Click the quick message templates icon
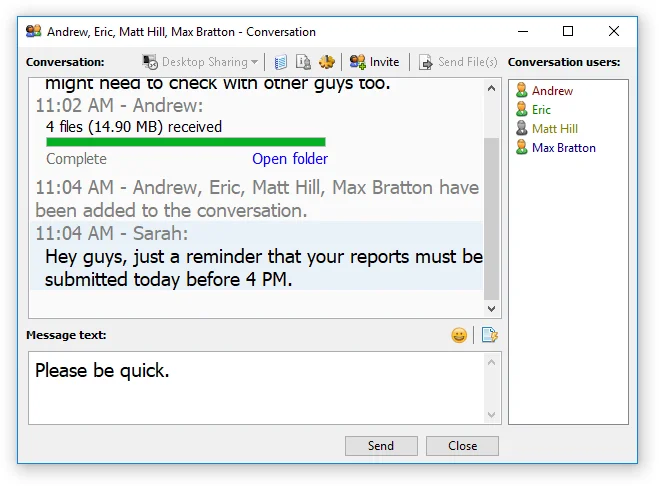The image size is (659, 486). click(489, 335)
